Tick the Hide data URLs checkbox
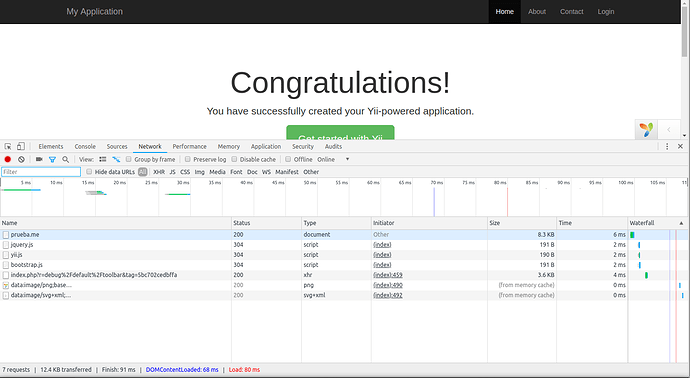 pos(89,172)
